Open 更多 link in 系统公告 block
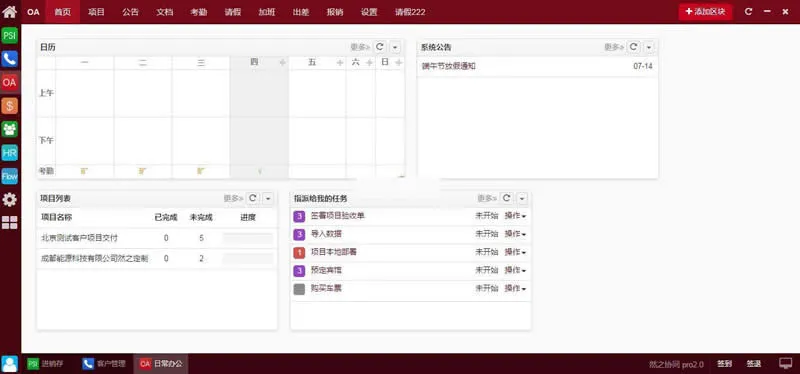 [x=614, y=47]
